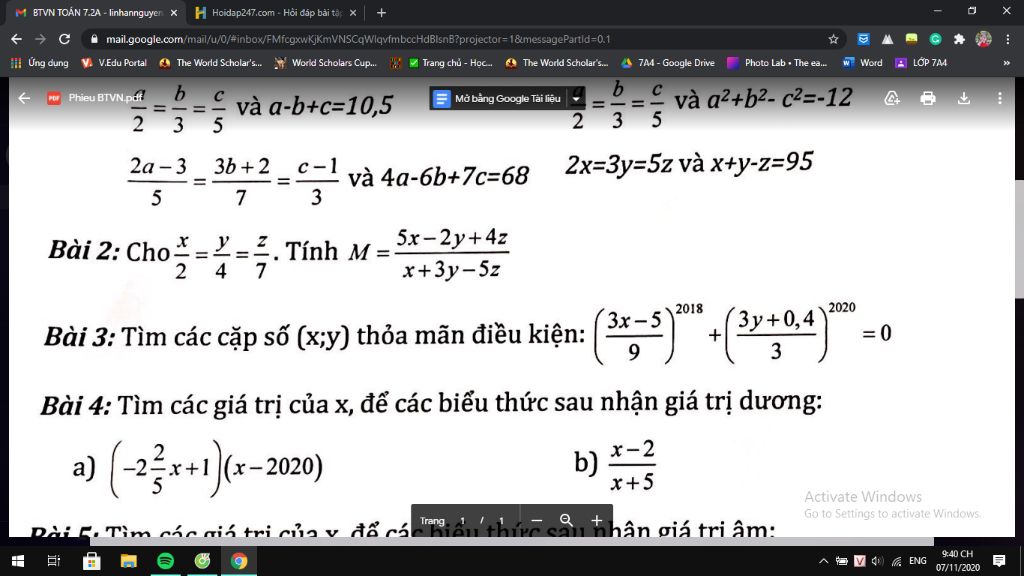
Task: Close the Hoidap247.com tab
Action: click(353, 12)
